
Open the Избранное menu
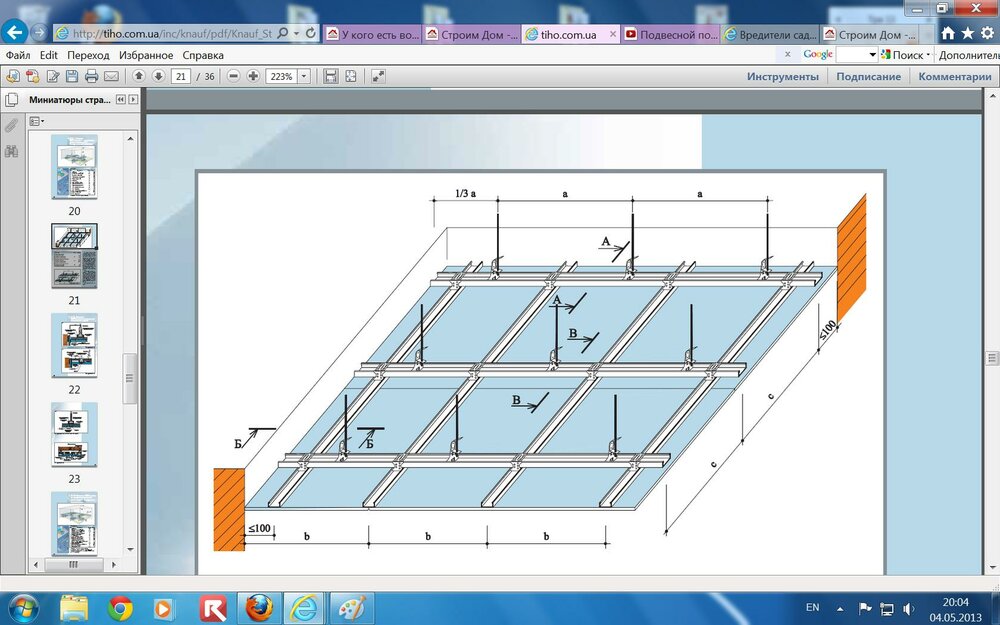click(146, 55)
